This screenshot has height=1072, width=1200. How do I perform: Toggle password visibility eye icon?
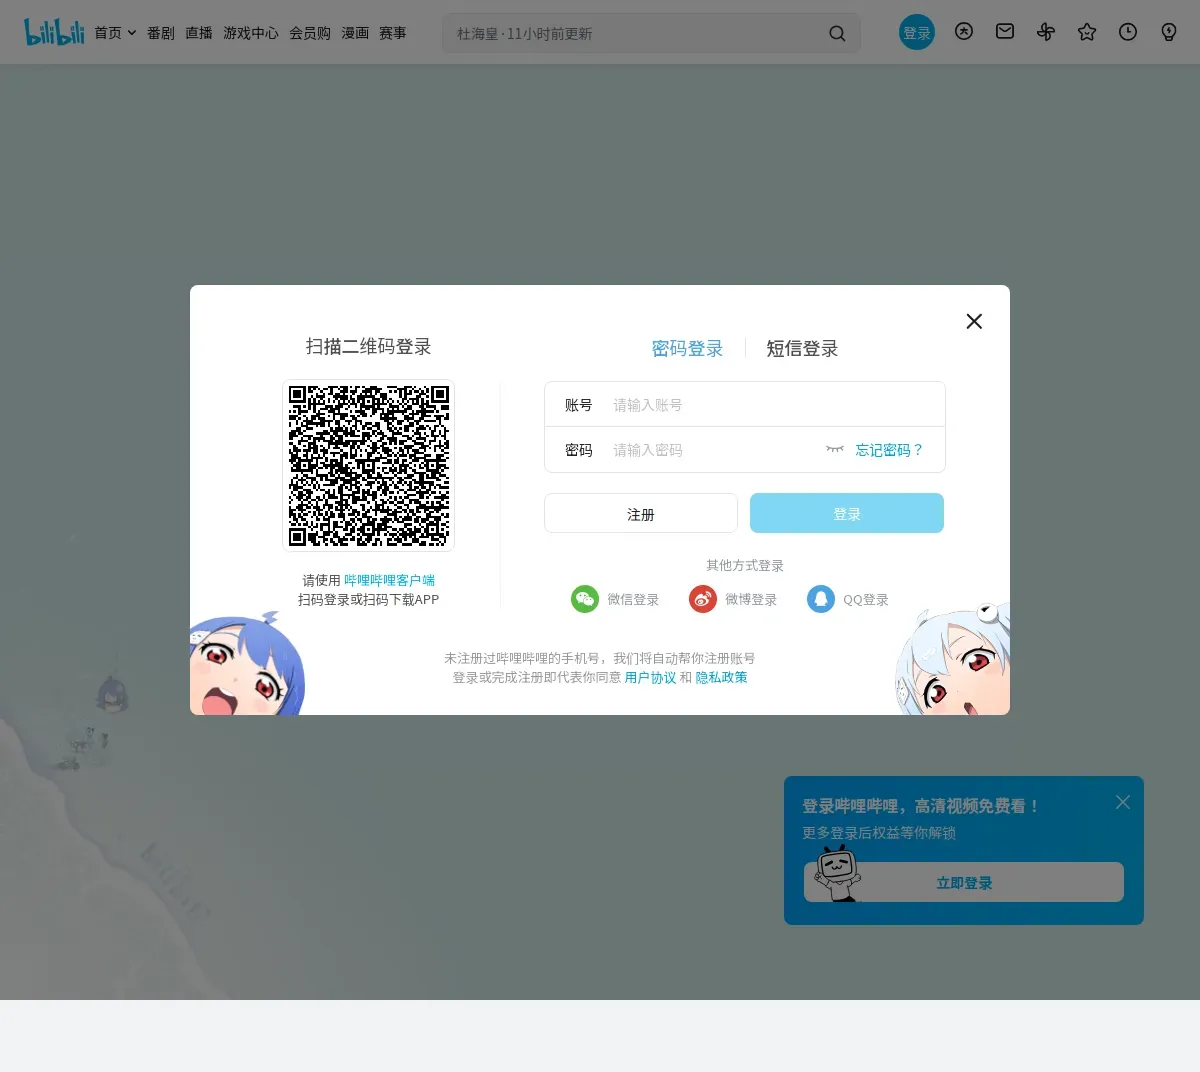(835, 449)
